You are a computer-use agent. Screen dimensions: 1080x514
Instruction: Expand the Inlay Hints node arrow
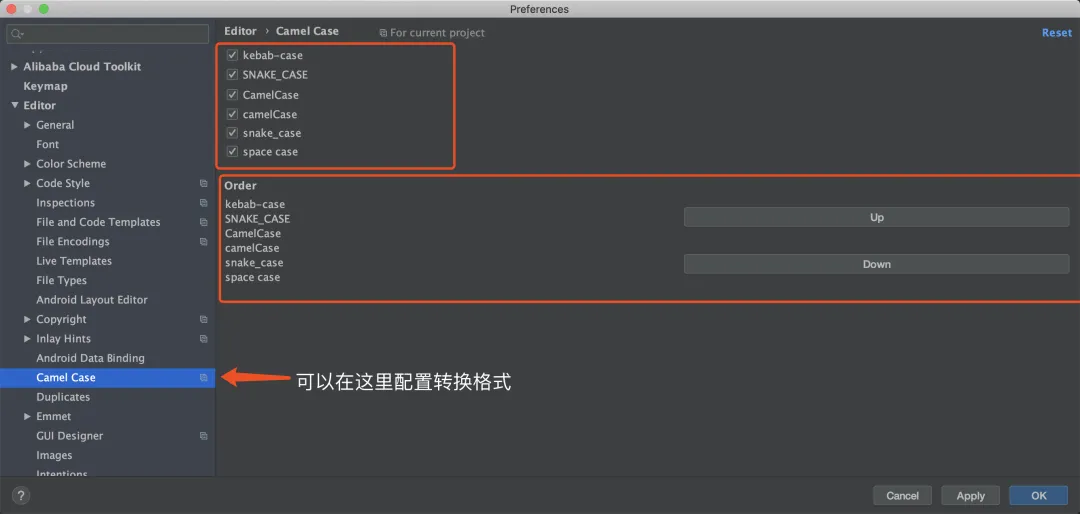28,338
